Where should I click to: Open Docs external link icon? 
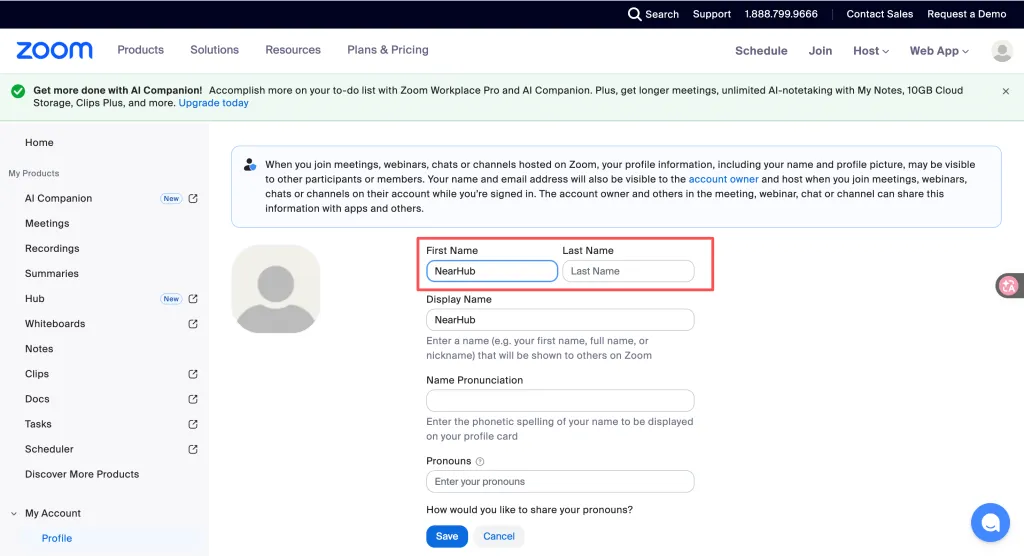[193, 399]
